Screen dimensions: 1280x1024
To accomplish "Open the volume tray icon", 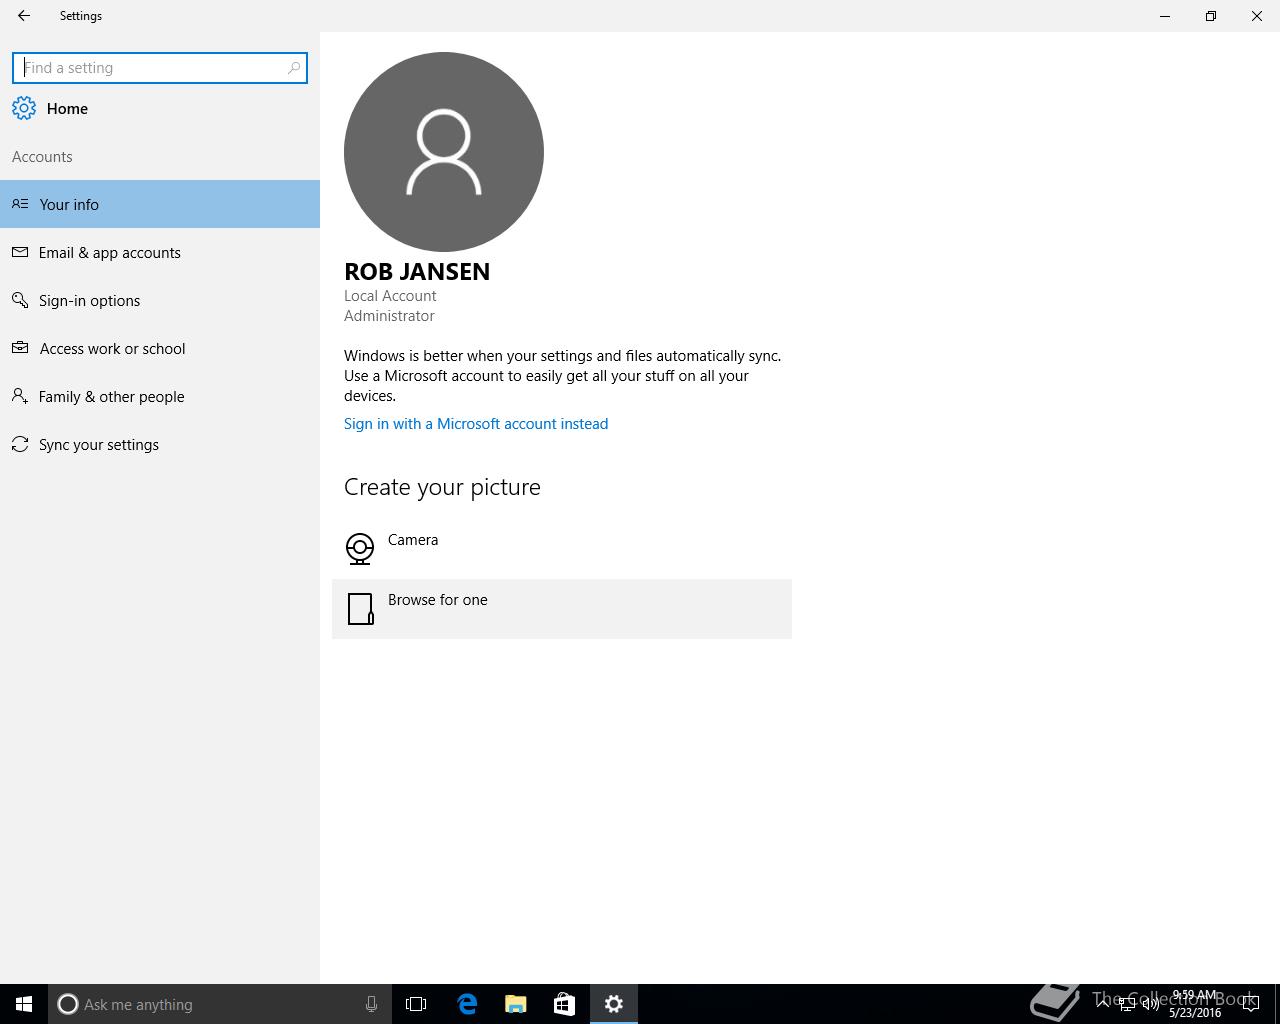I will click(1151, 1004).
